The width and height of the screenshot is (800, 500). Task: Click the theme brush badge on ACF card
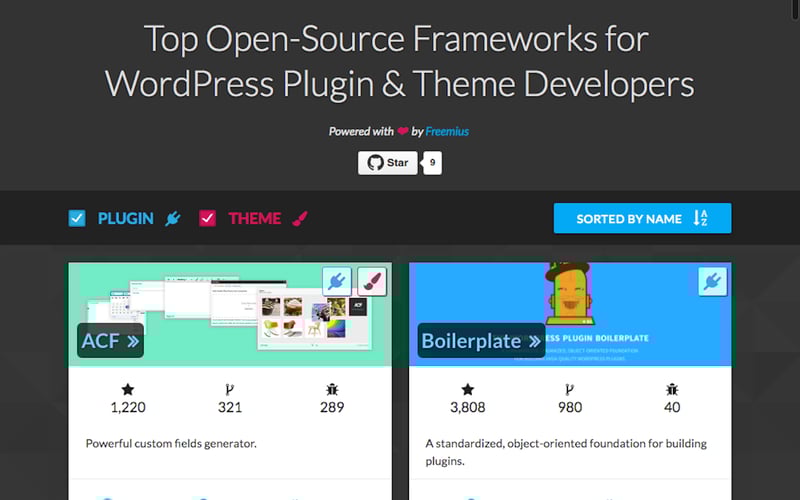[x=372, y=281]
